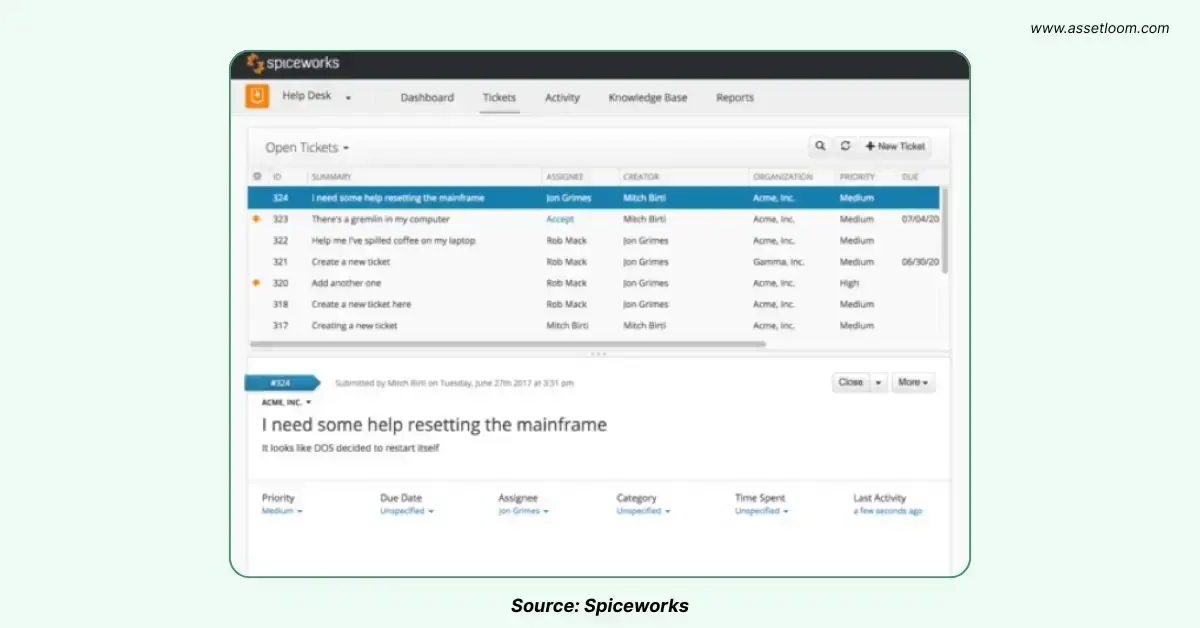Open the Reports tab

(735, 98)
